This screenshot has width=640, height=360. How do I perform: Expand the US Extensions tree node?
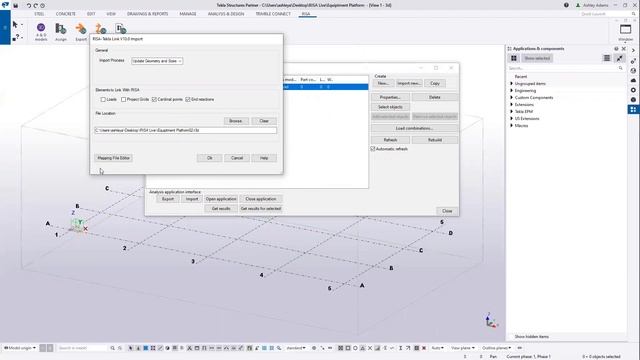pos(511,118)
